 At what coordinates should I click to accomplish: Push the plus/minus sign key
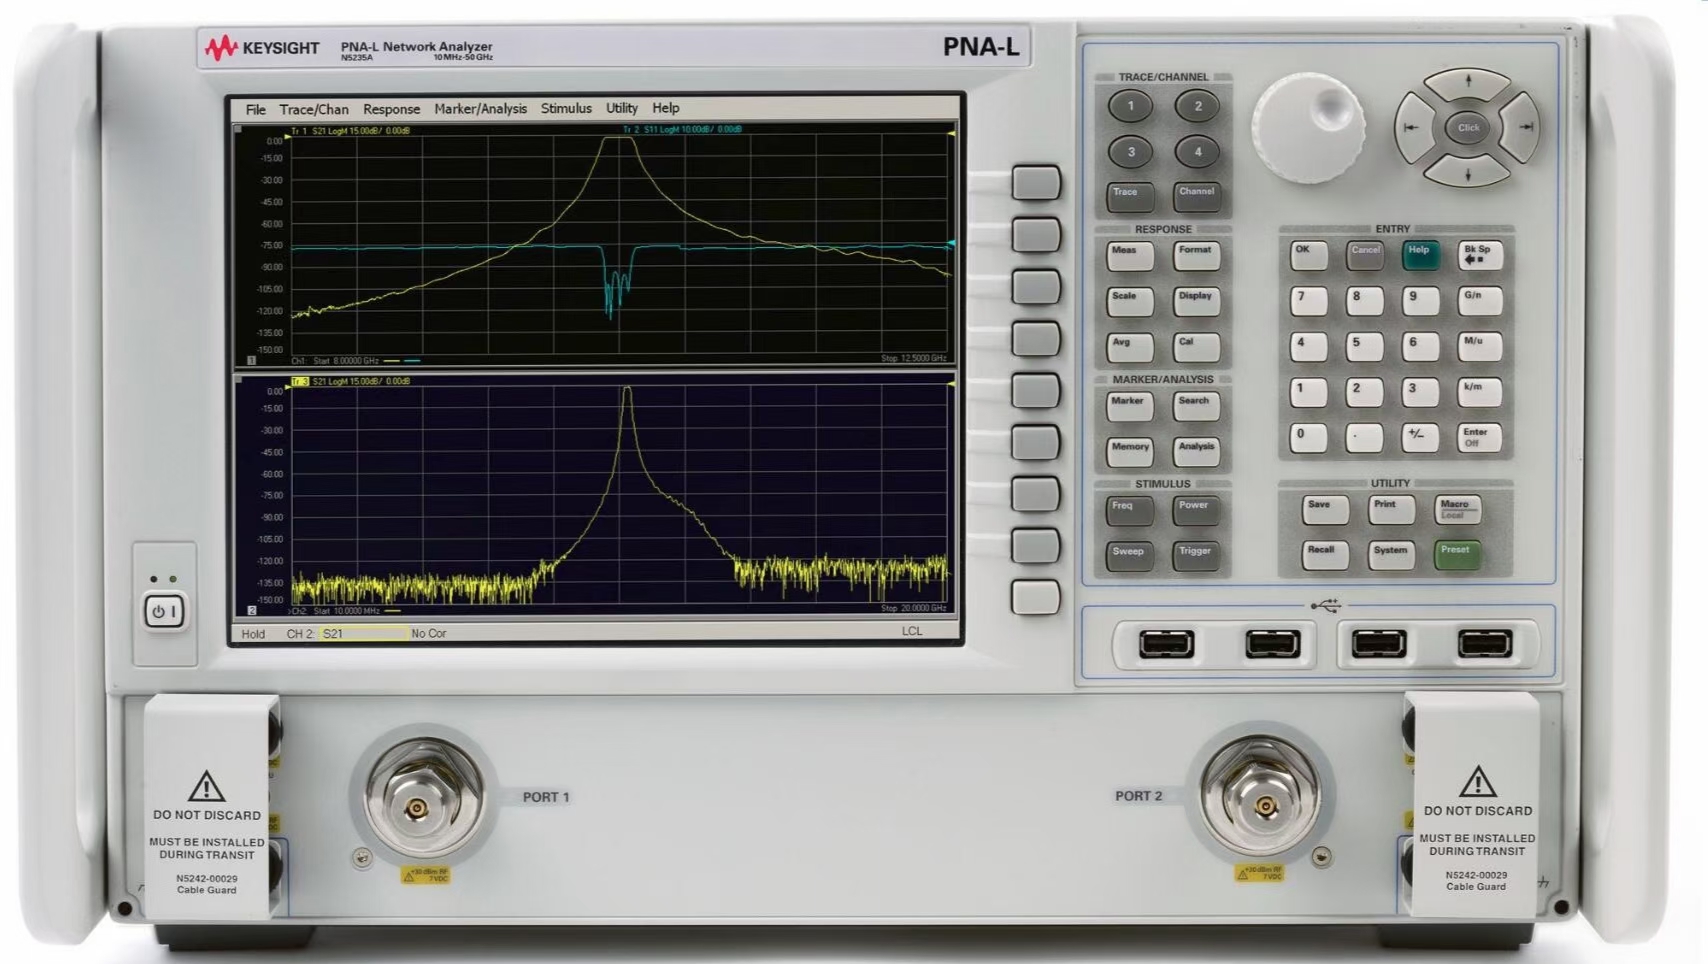(x=1420, y=438)
